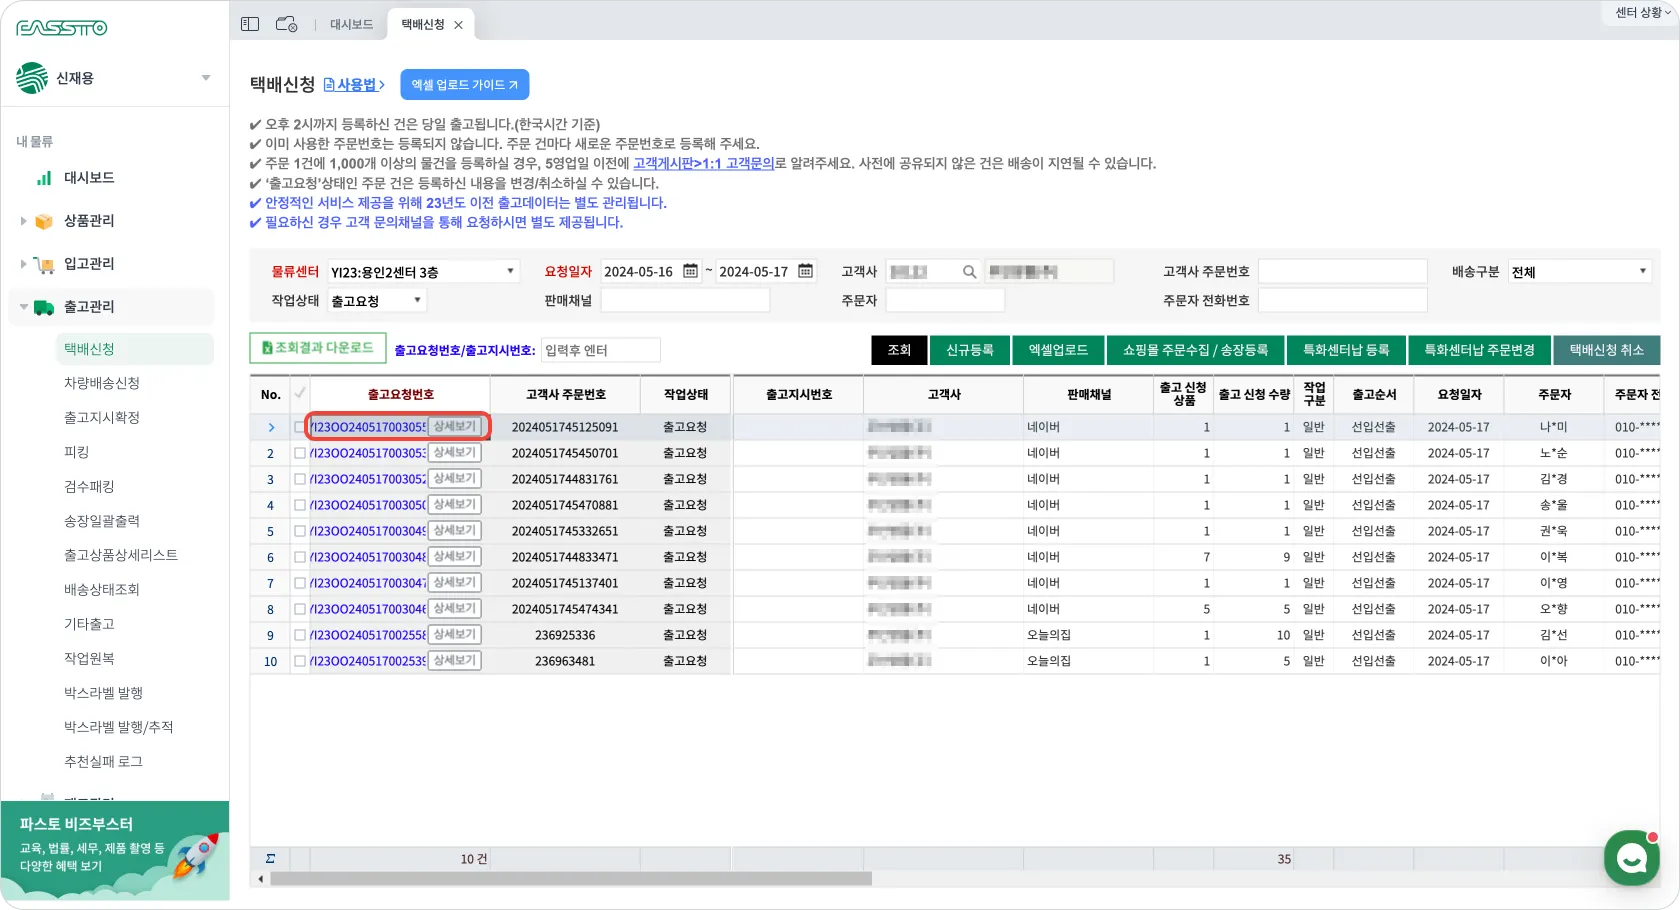
Task: Check the box for row 2 order
Action: [300, 453]
